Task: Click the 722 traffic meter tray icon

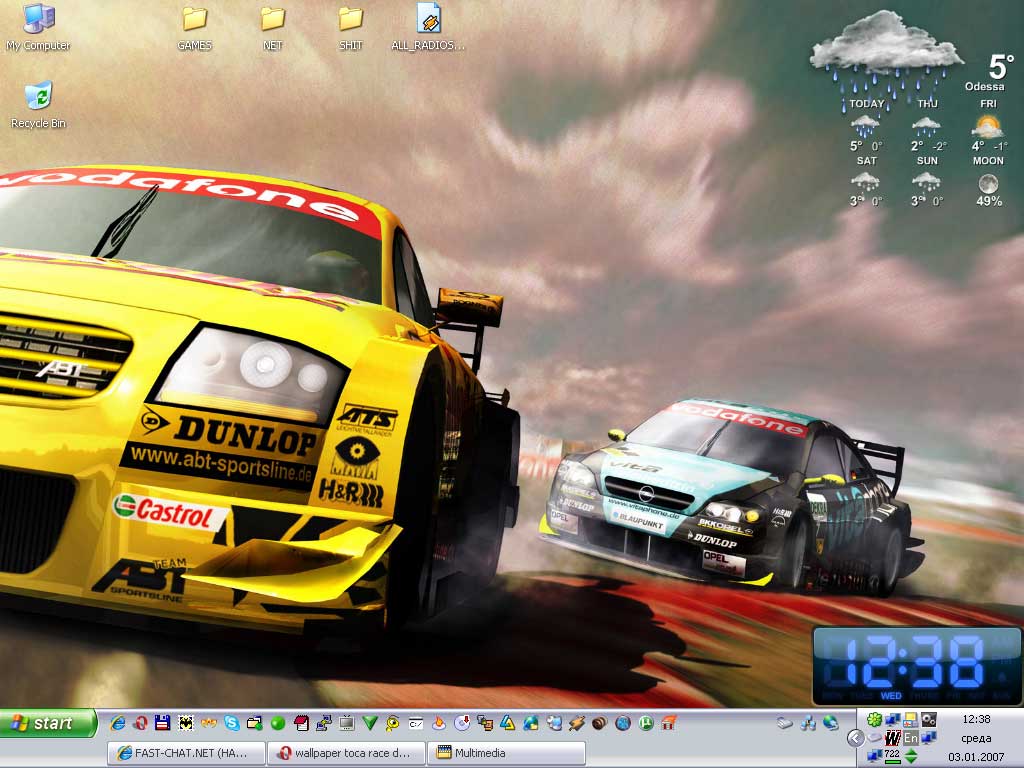Action: click(x=893, y=756)
